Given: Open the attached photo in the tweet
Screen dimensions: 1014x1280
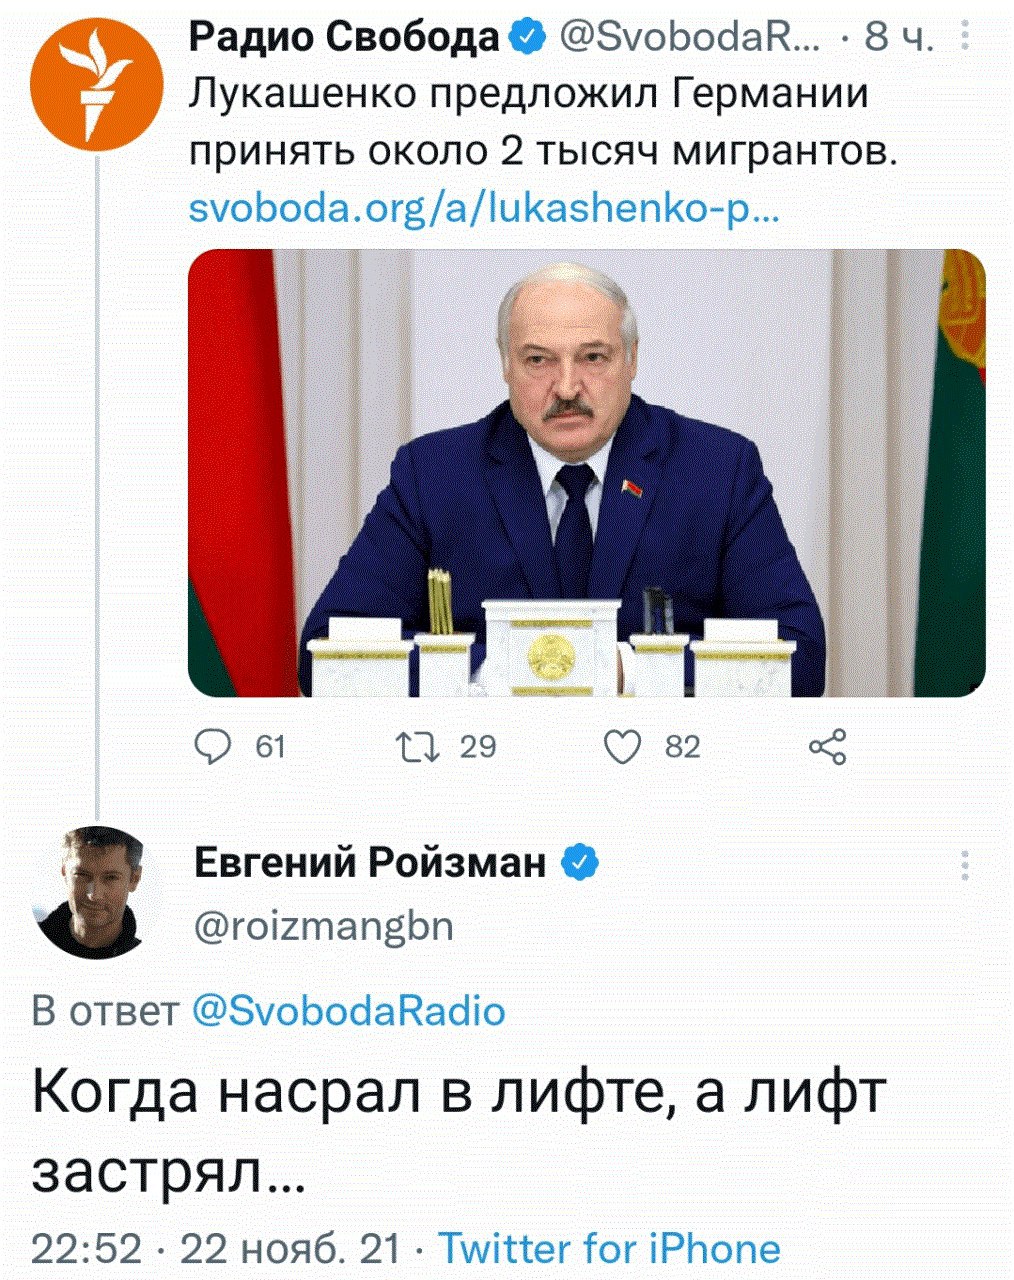Looking at the screenshot, I should pos(586,472).
